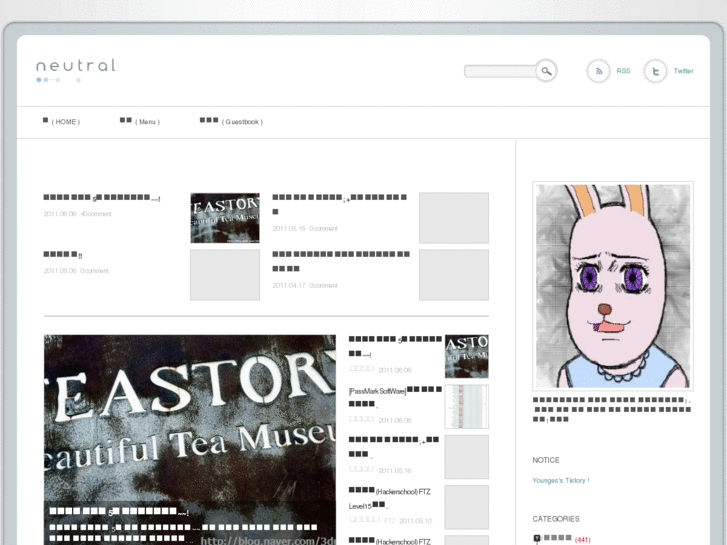Open the RSS feed icon
Screen dimensions: 727x545
599,71
